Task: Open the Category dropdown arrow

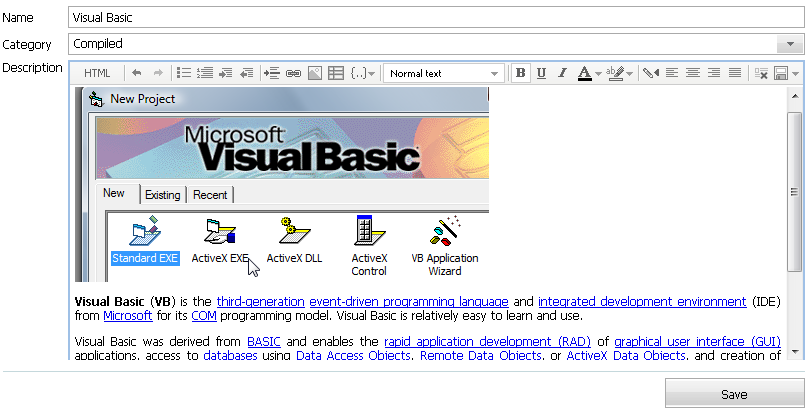Action: (x=791, y=44)
